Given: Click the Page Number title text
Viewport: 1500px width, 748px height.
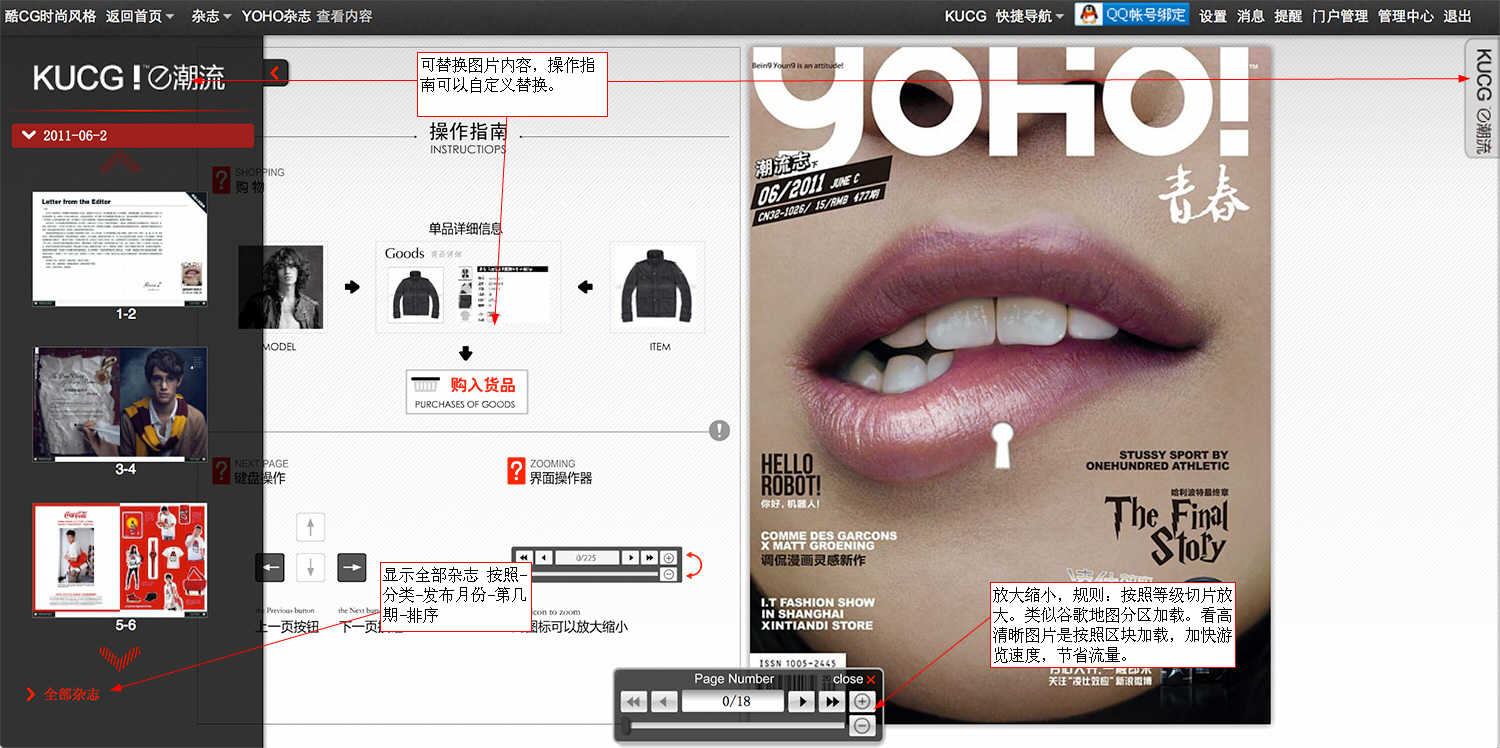Looking at the screenshot, I should point(734,679).
